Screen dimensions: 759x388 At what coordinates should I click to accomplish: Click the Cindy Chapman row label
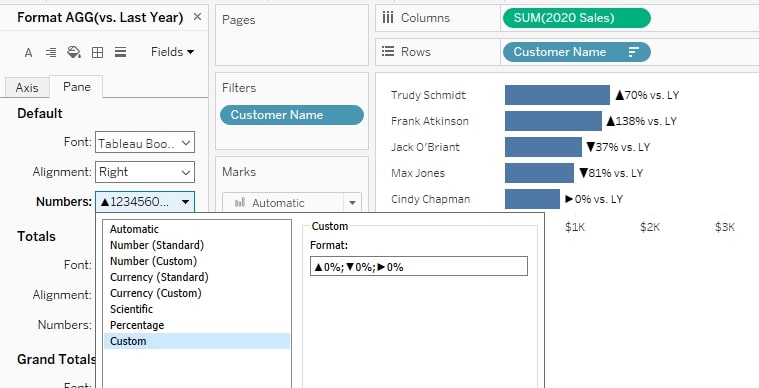(430, 199)
